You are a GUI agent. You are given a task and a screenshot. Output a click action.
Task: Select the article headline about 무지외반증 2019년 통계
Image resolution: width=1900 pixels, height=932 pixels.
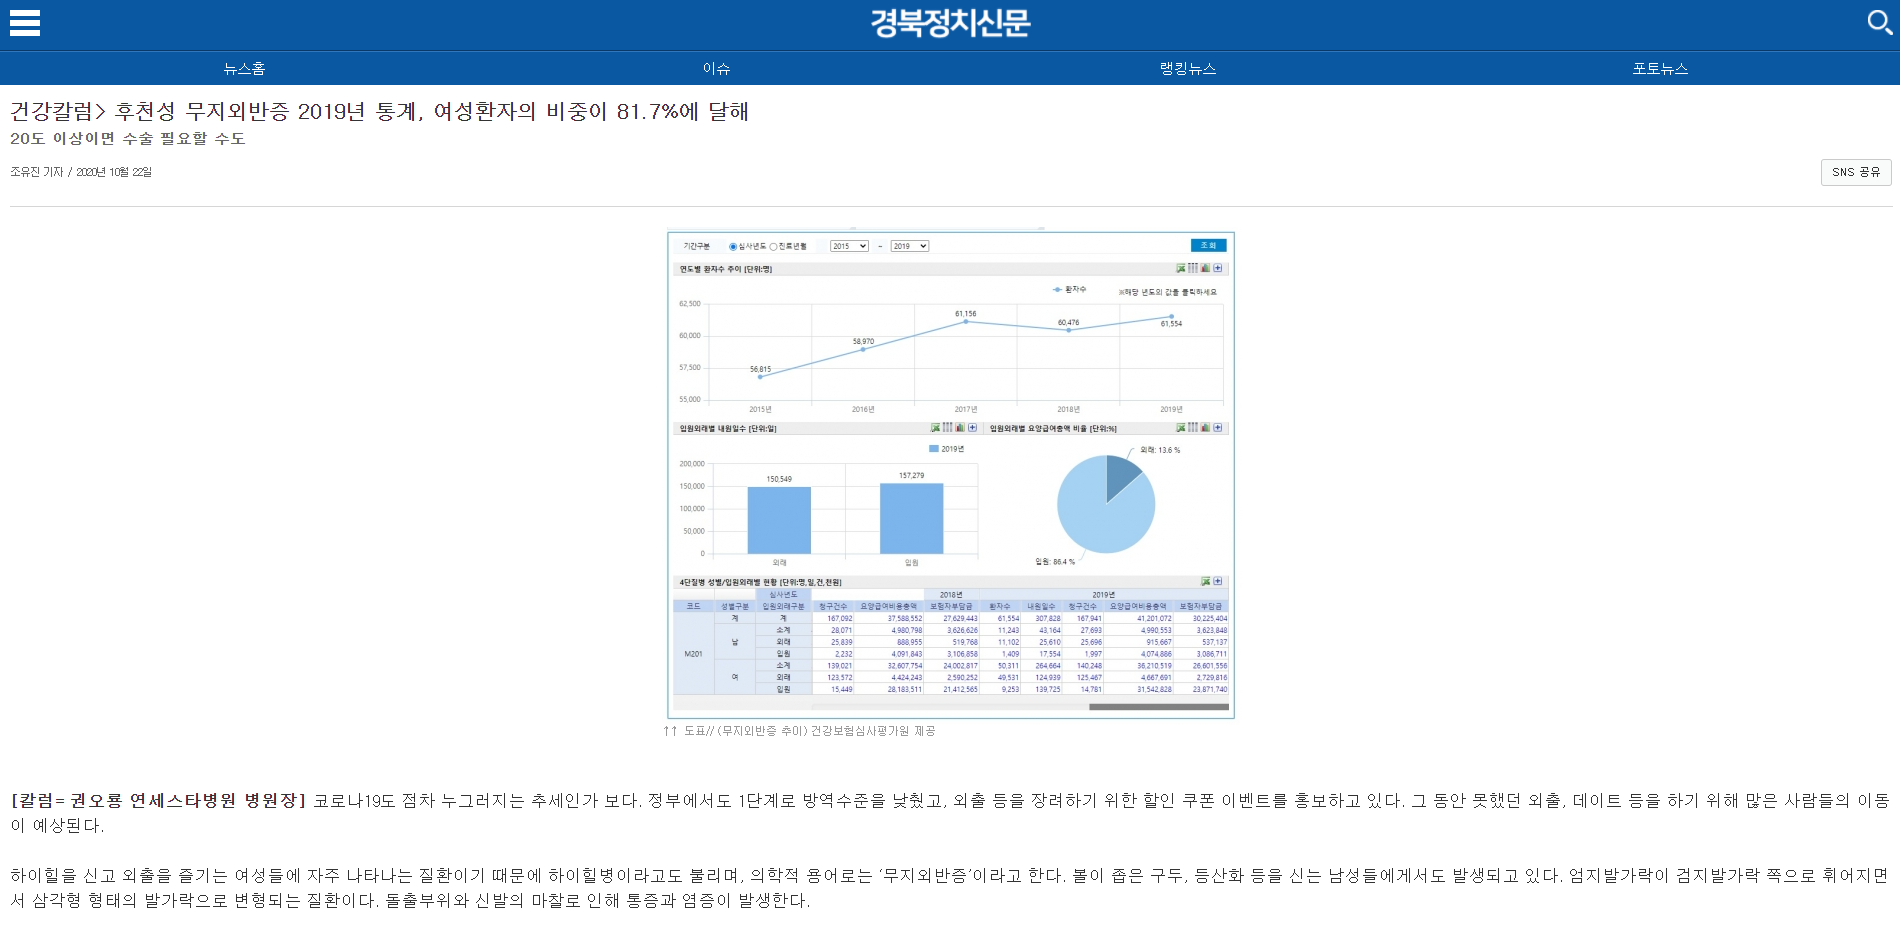[x=379, y=111]
